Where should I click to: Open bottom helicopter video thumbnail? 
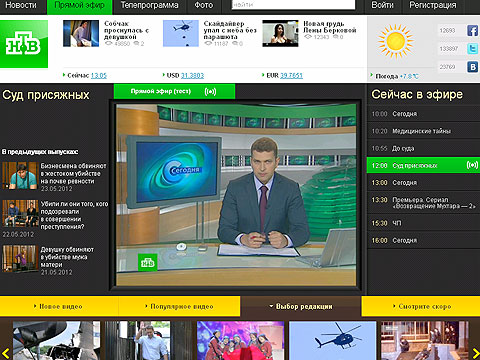[333, 340]
